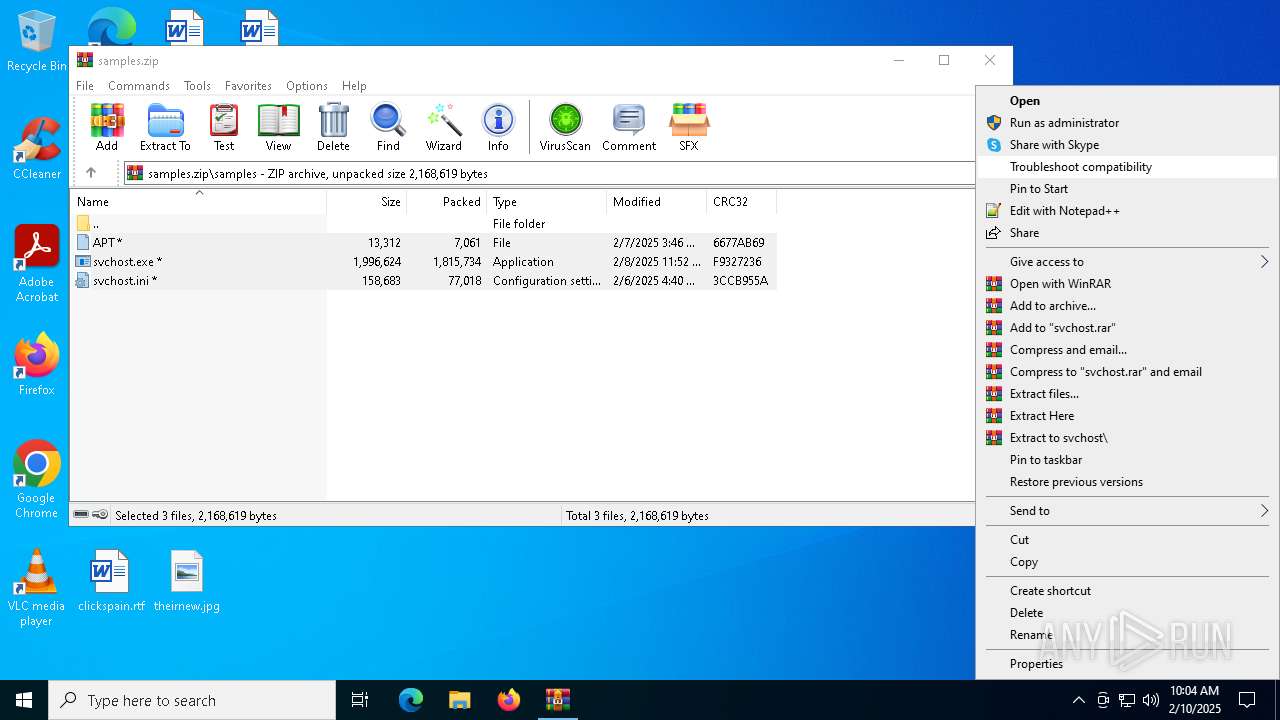
Task: Open the Find tool in WinRAR
Action: [388, 127]
